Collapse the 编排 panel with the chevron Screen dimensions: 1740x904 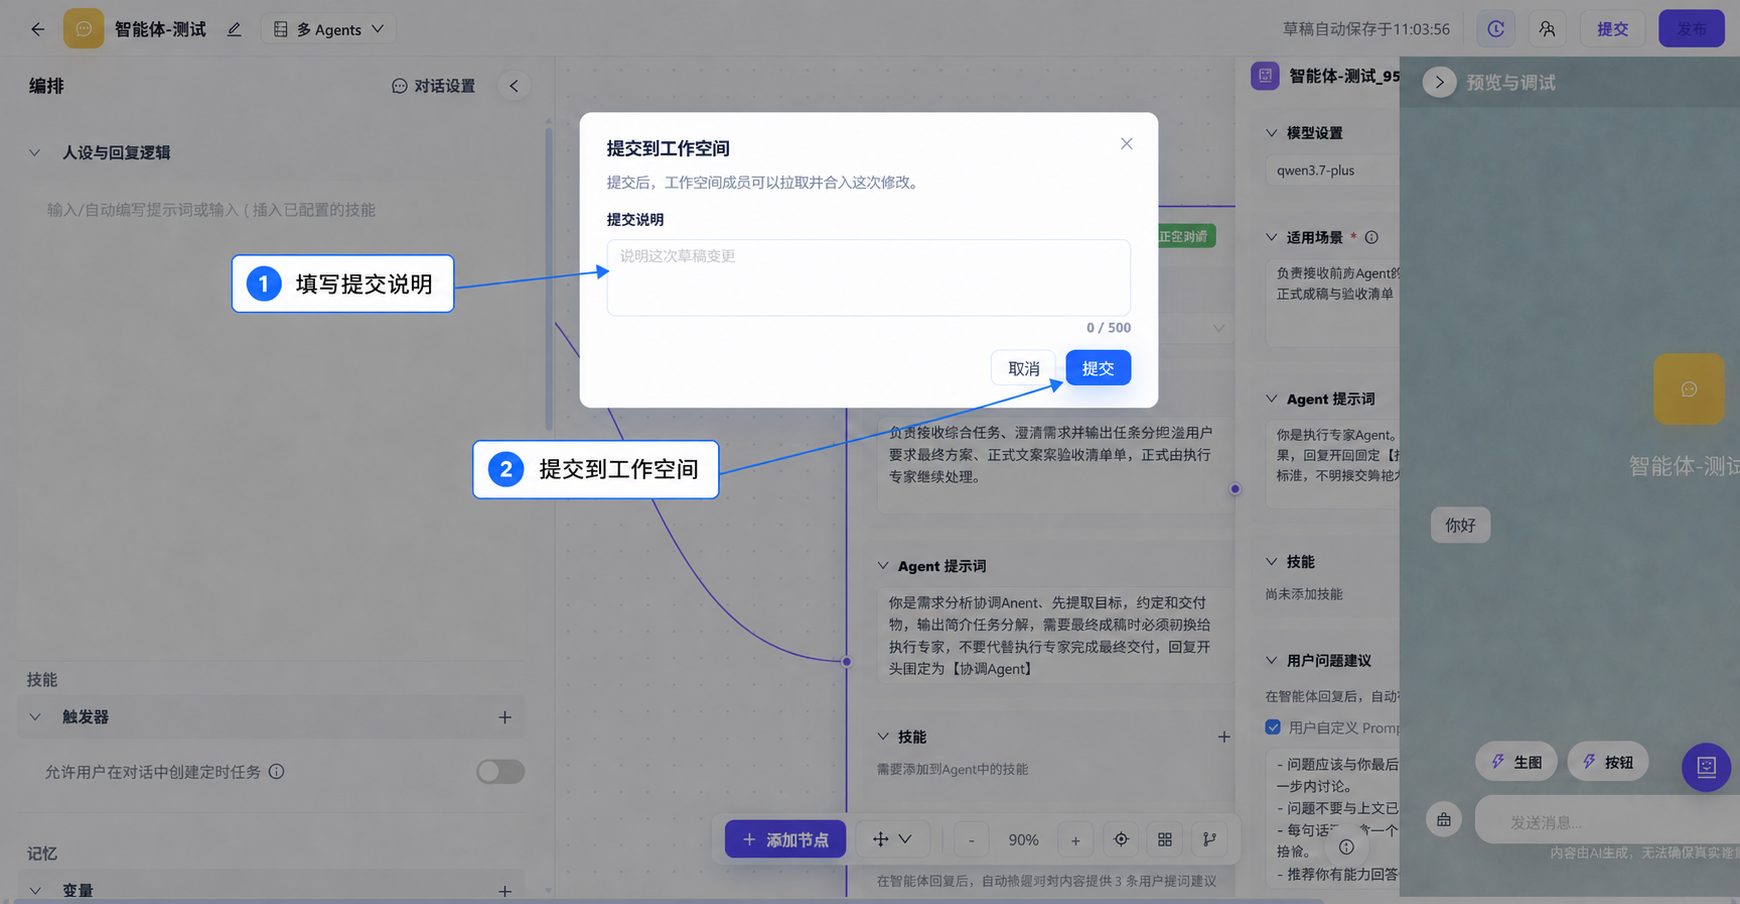tap(514, 86)
